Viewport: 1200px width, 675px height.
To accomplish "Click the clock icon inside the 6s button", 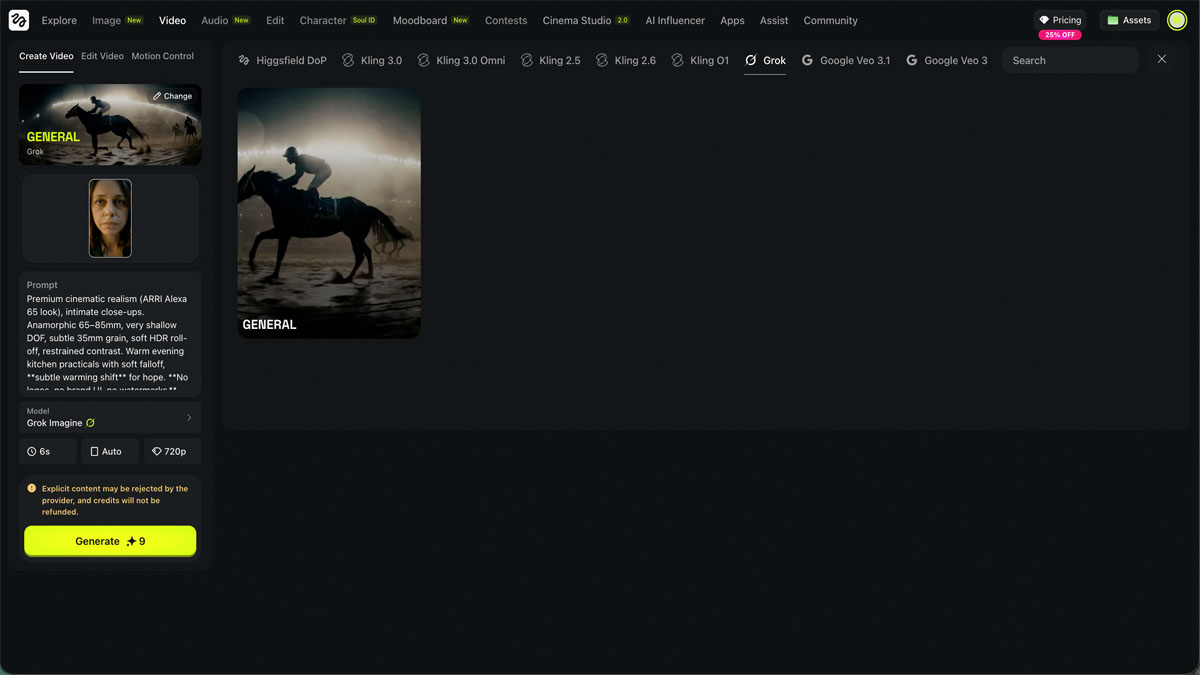I will tap(31, 451).
